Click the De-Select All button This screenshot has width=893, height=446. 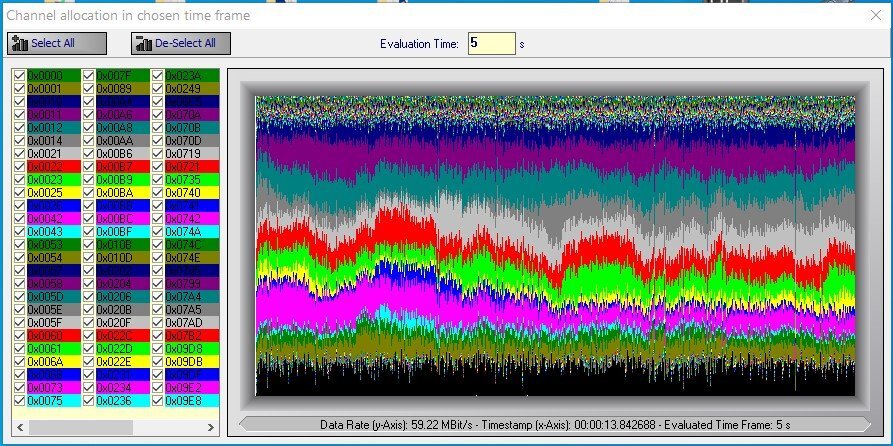click(x=181, y=43)
